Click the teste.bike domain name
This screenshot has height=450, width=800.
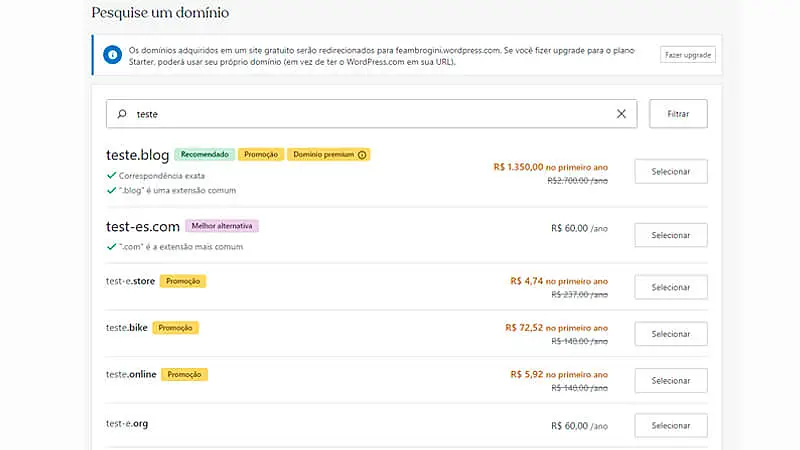pyautogui.click(x=127, y=328)
